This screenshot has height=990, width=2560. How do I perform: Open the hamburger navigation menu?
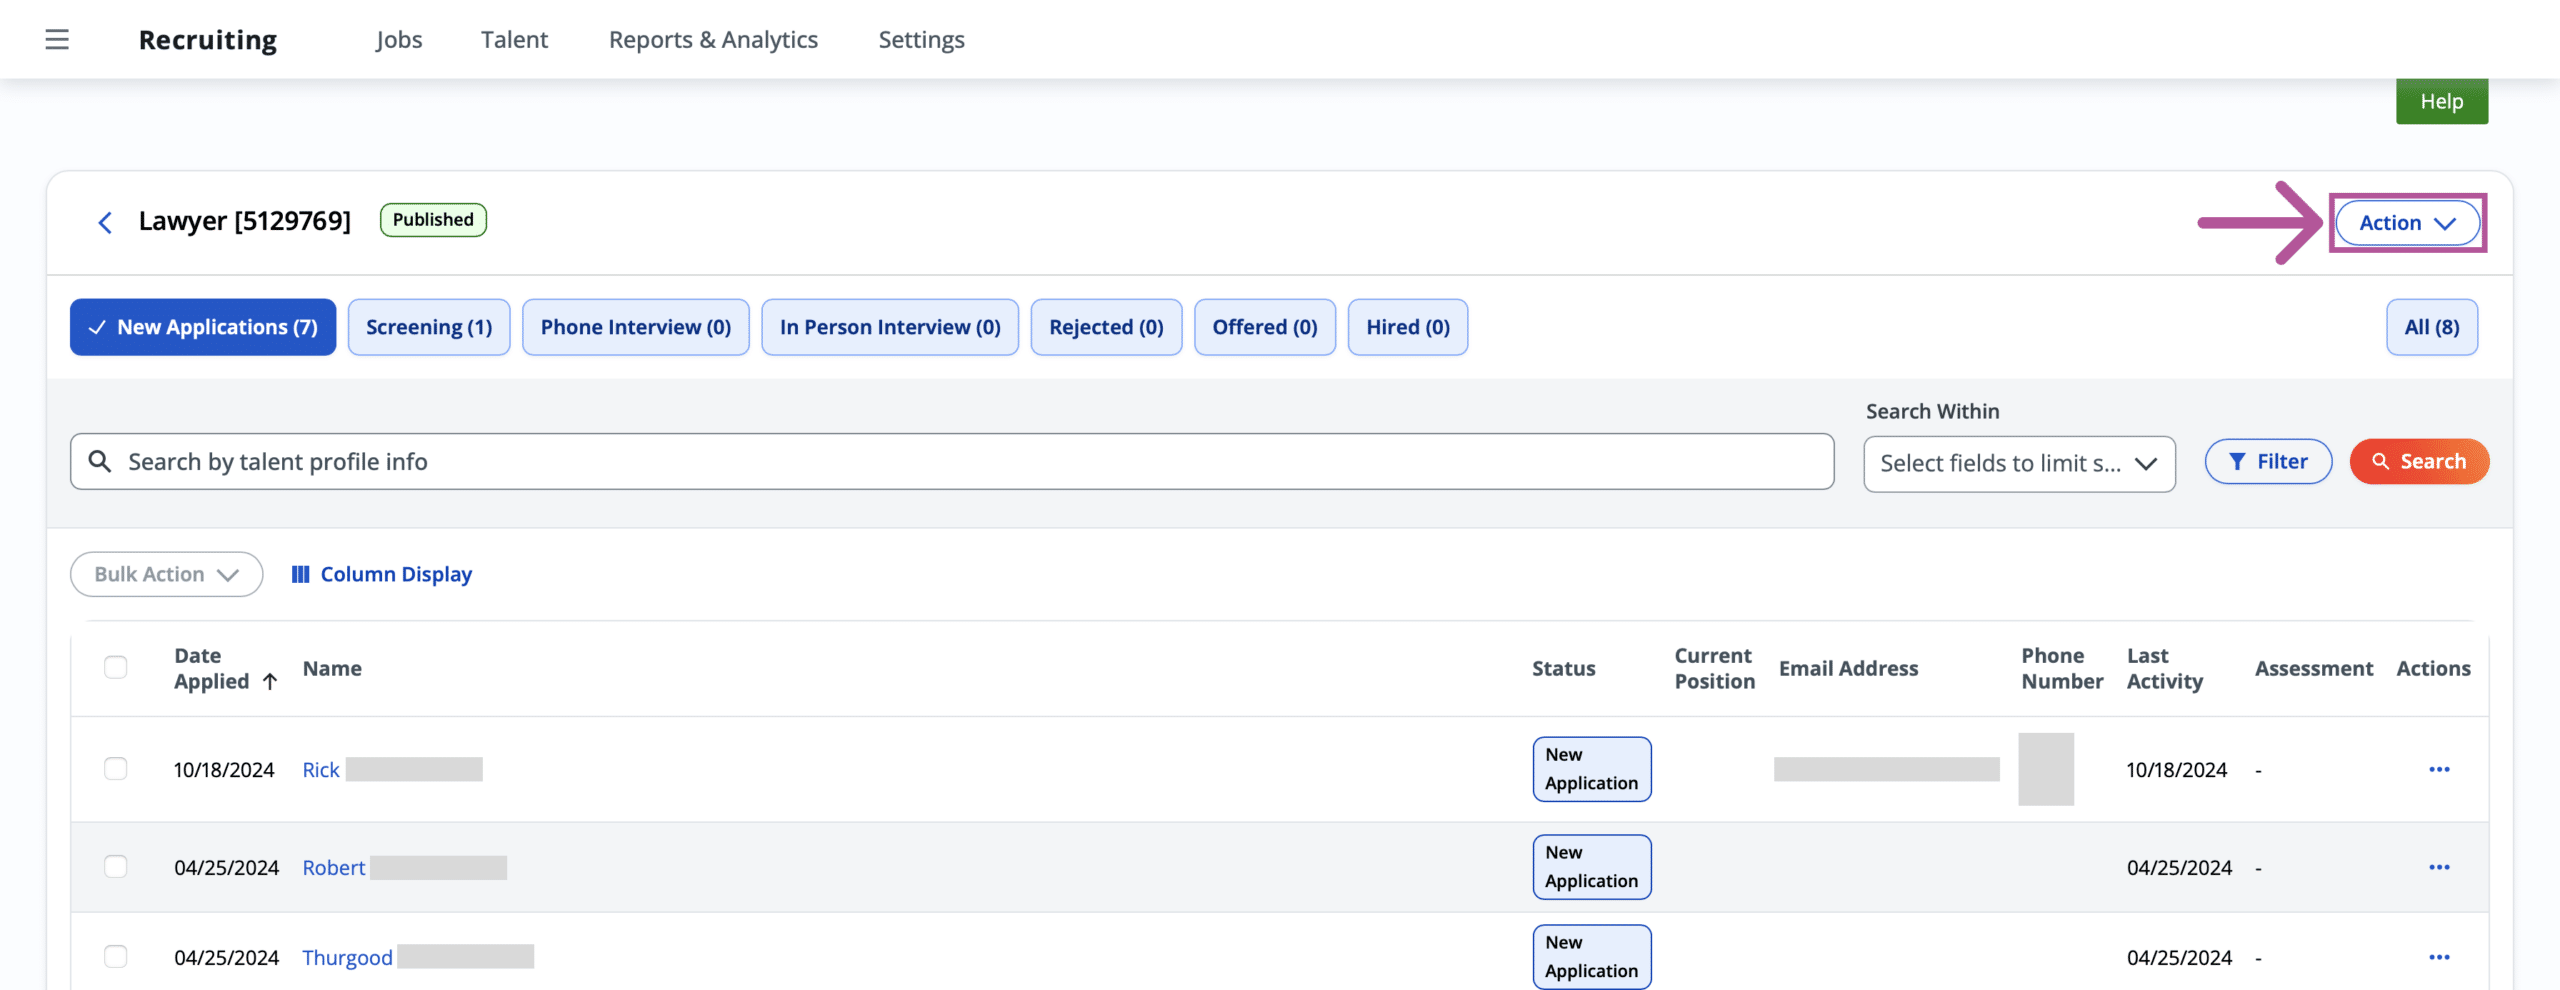[x=57, y=39]
